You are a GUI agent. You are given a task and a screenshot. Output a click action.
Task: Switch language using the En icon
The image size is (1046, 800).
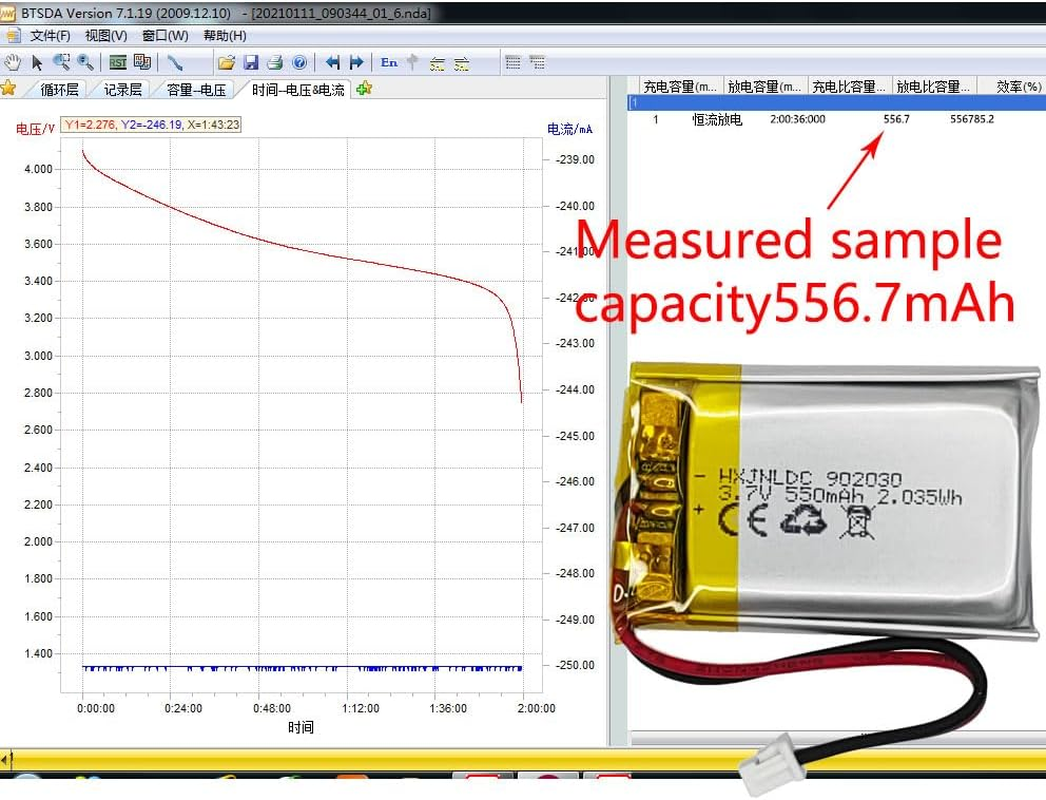coord(389,62)
